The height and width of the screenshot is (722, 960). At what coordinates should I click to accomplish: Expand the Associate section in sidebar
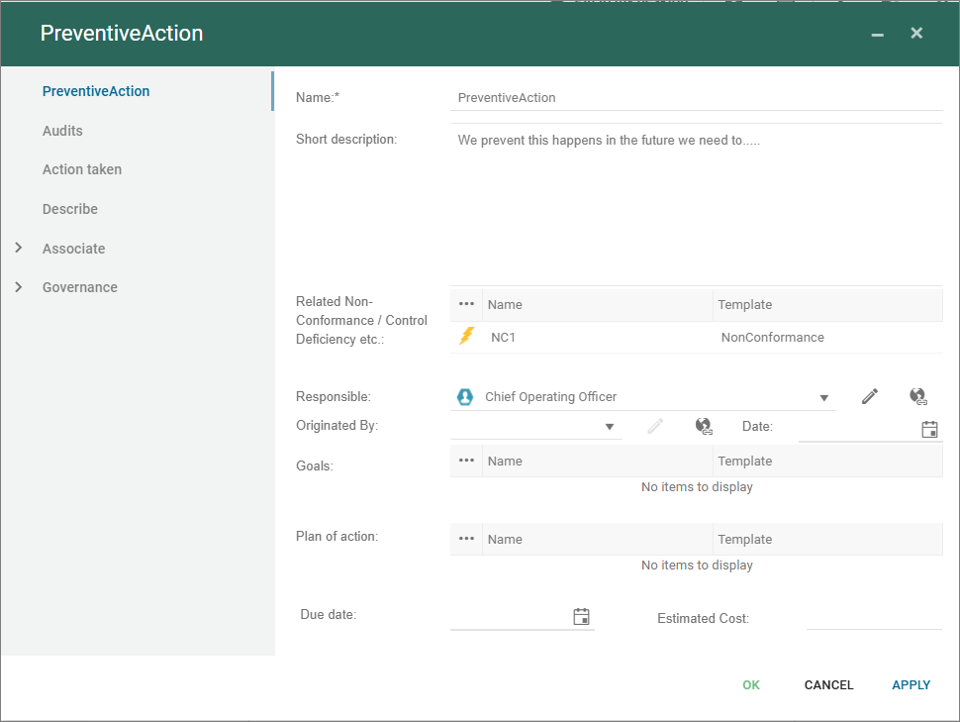pos(18,248)
